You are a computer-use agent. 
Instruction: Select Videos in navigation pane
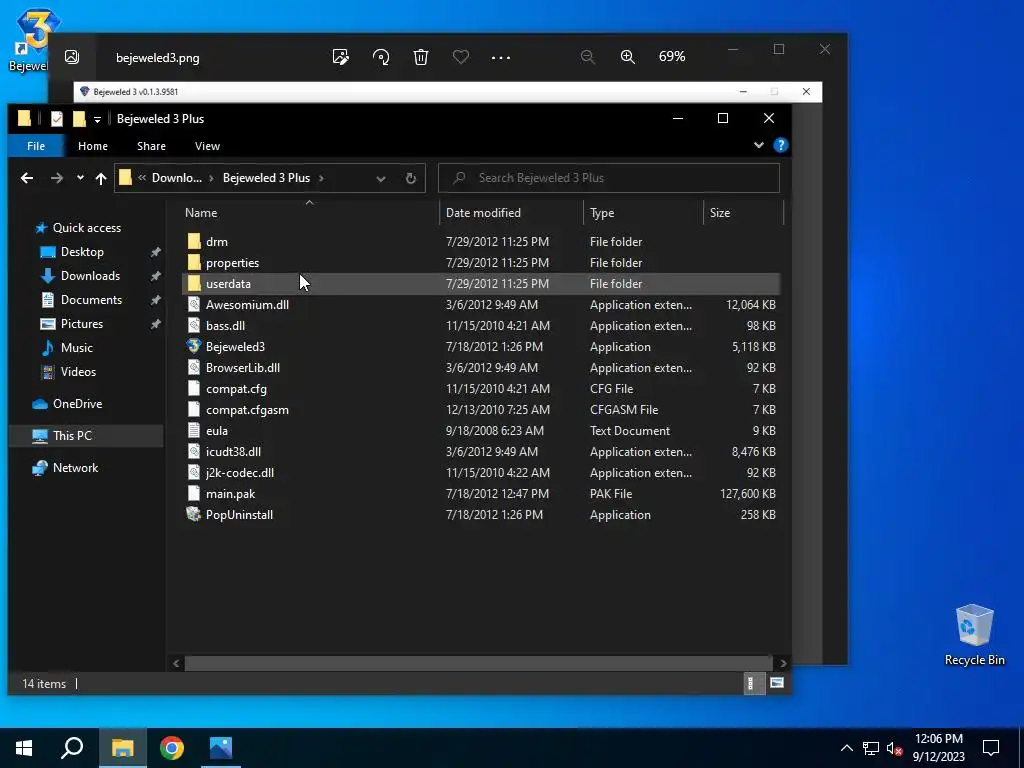[x=78, y=372]
